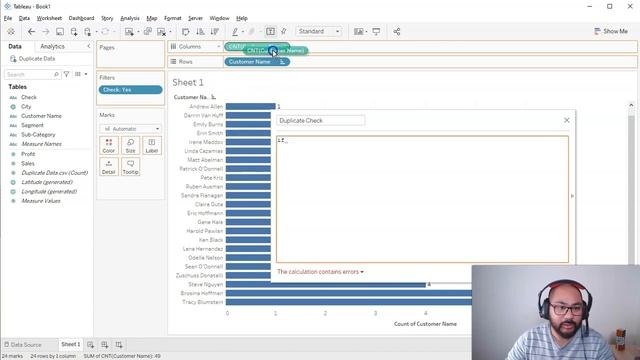
Task: Click the New story tab icon
Action: (119, 345)
